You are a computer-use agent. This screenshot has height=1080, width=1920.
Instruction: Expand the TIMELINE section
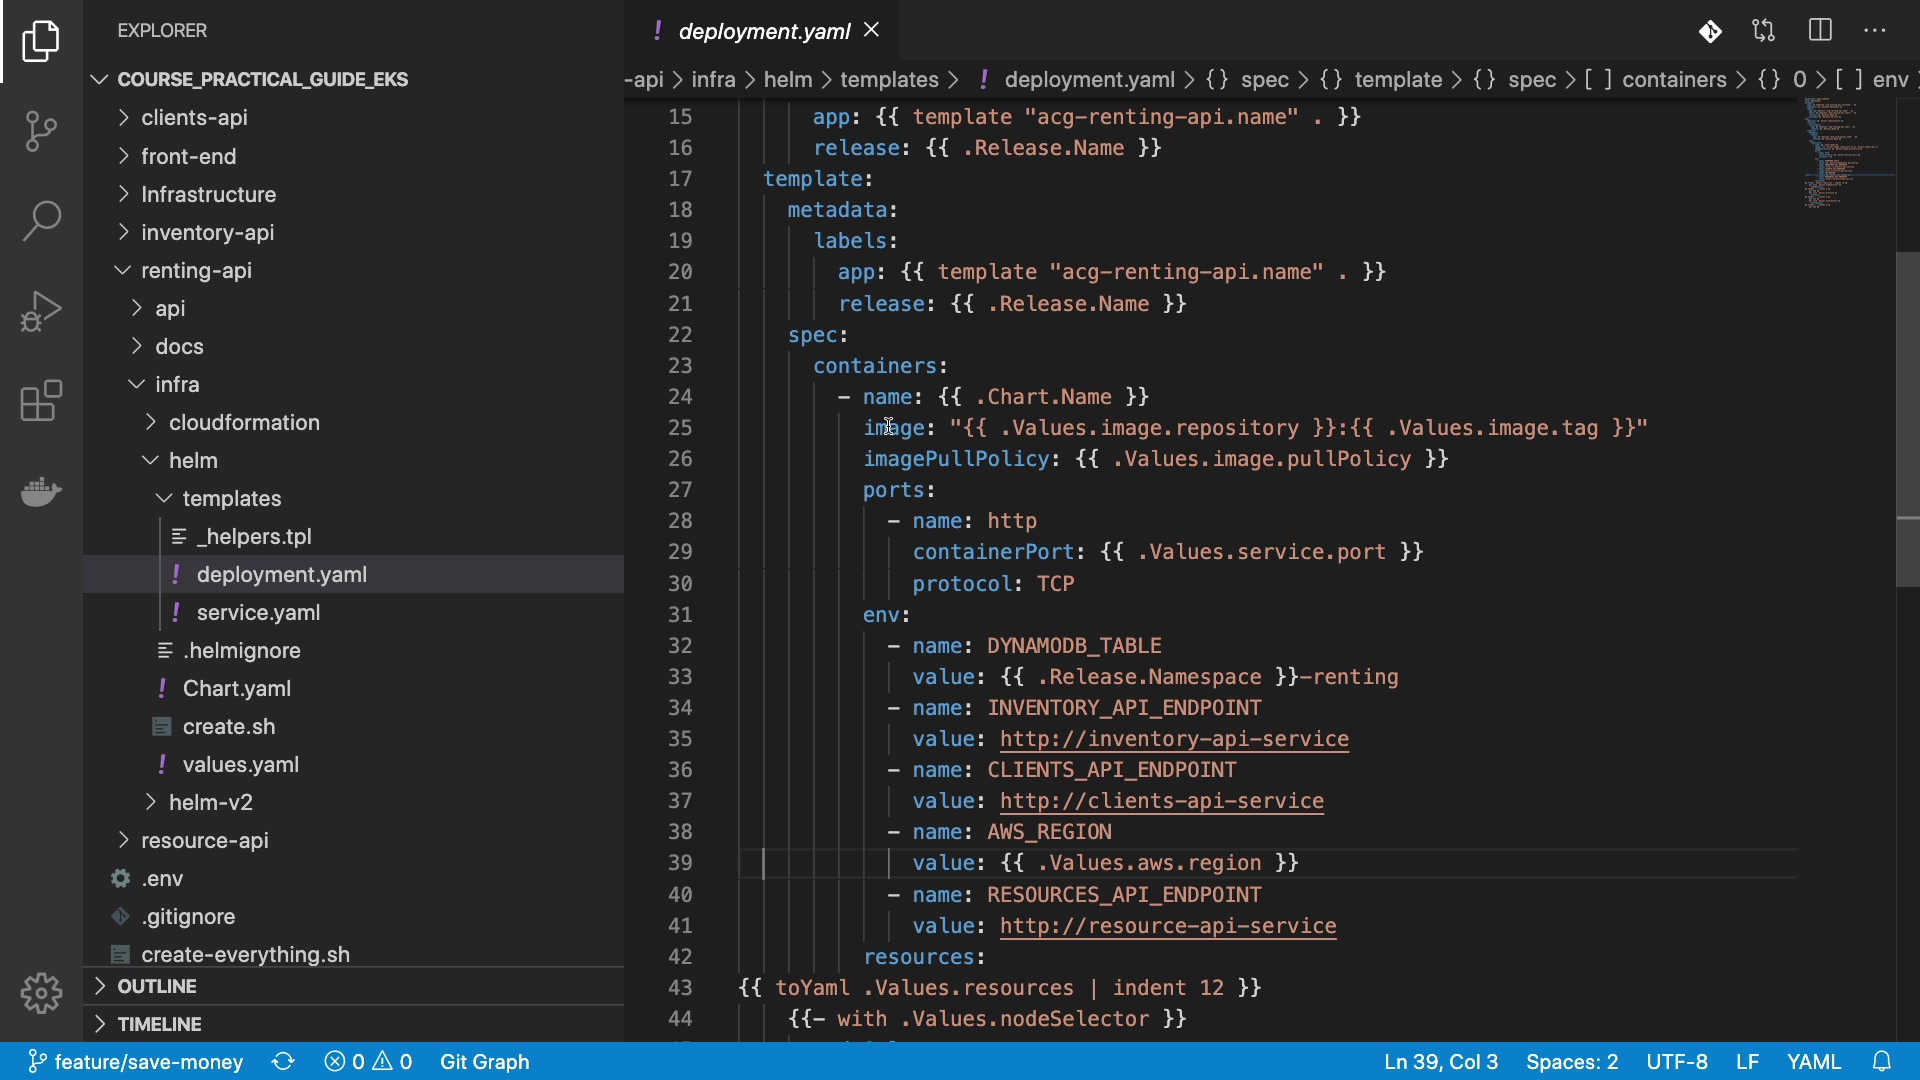tap(159, 1024)
